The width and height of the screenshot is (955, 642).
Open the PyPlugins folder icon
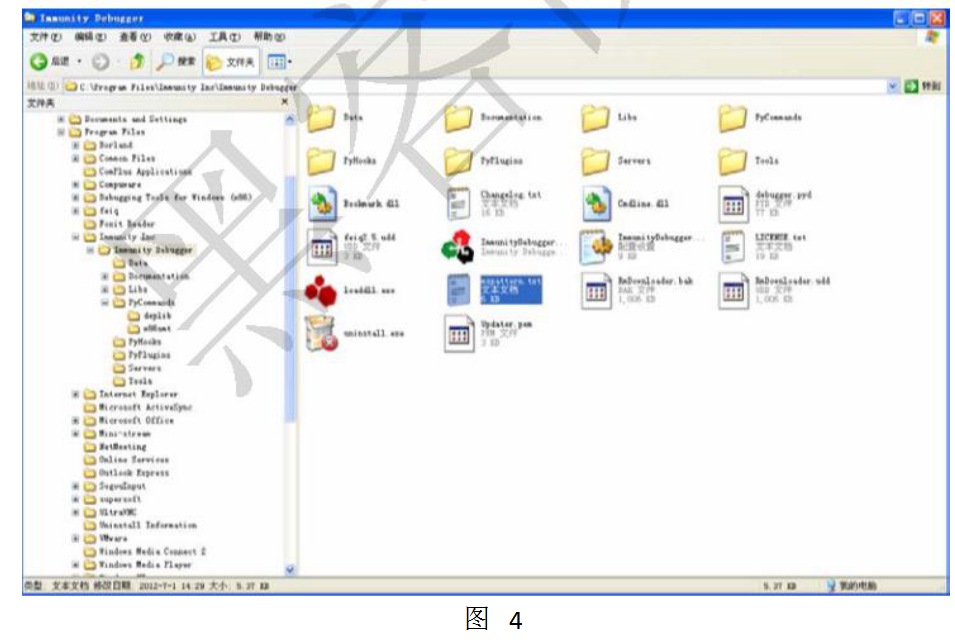(458, 161)
